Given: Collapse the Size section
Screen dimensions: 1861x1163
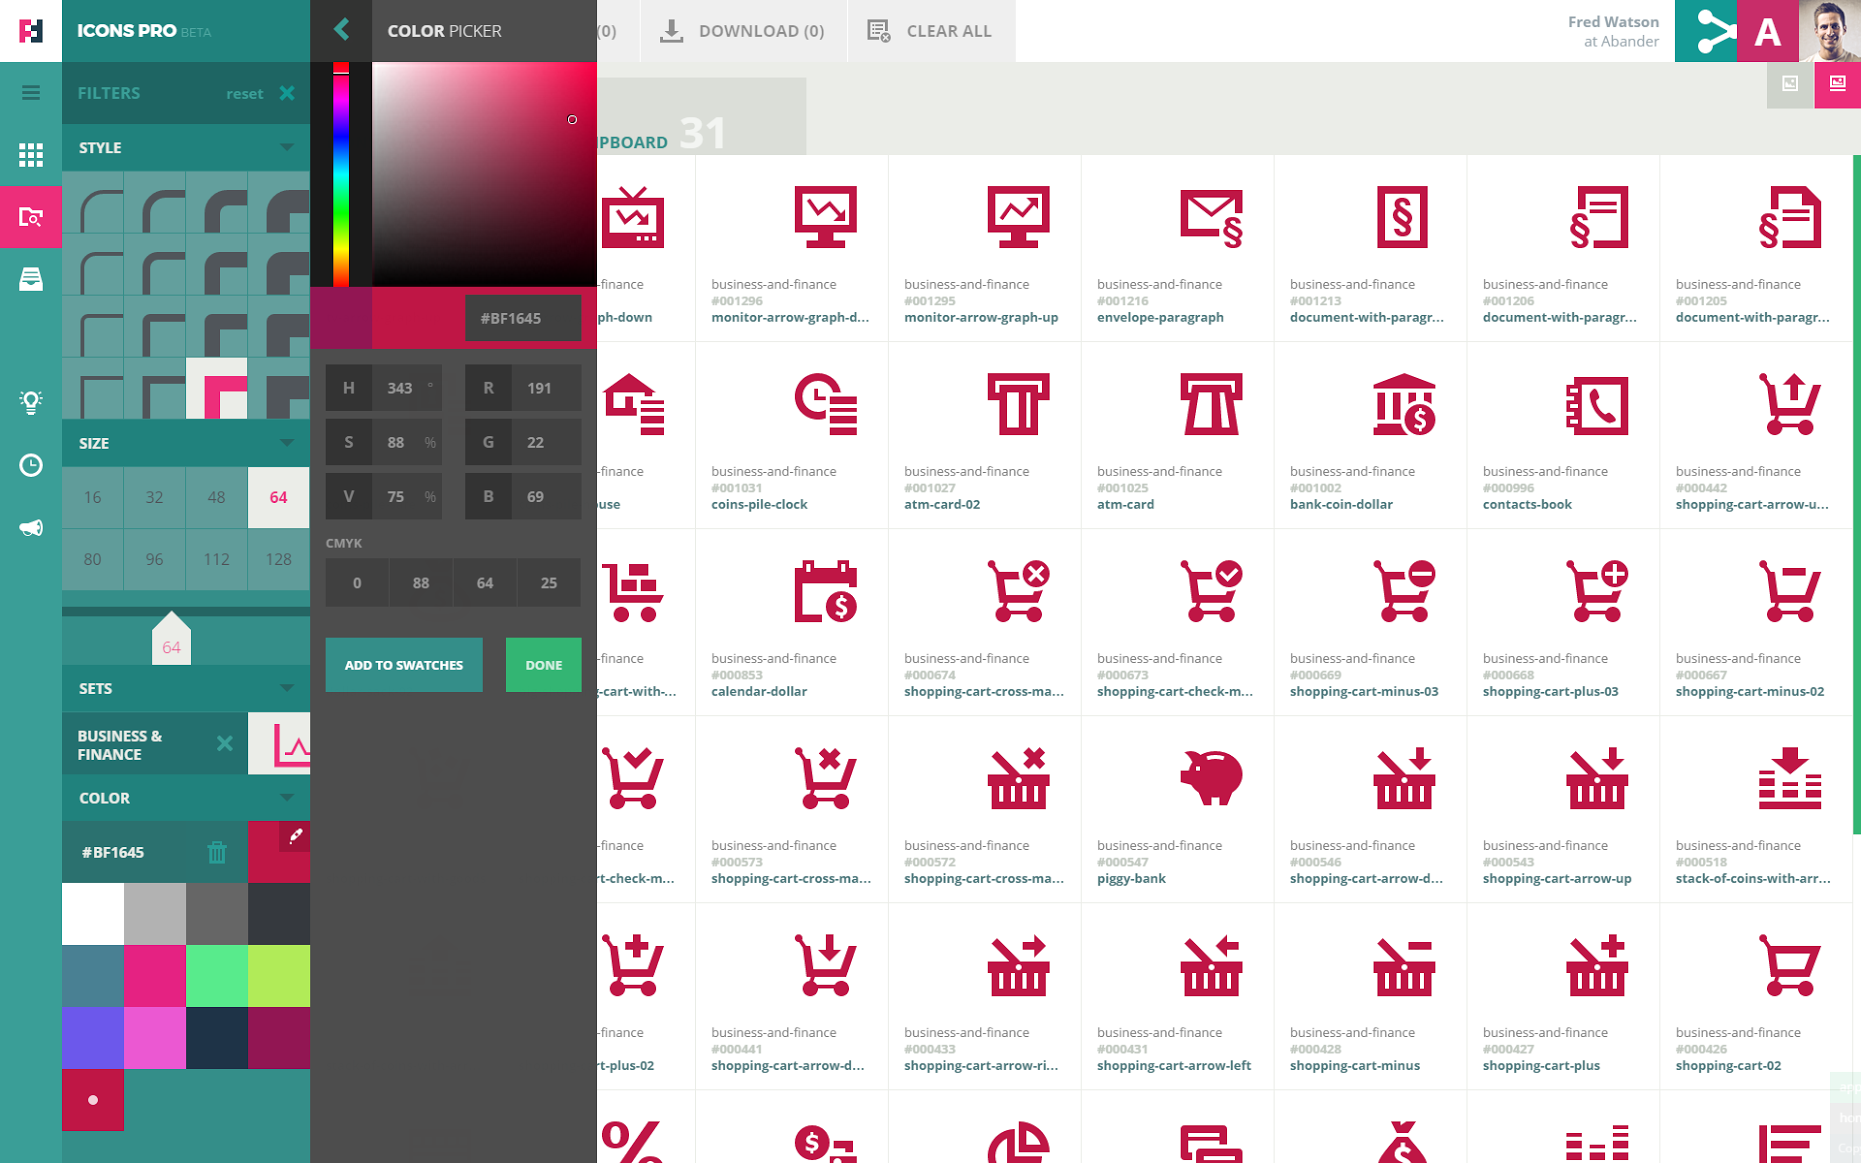Looking at the screenshot, I should pos(287,443).
